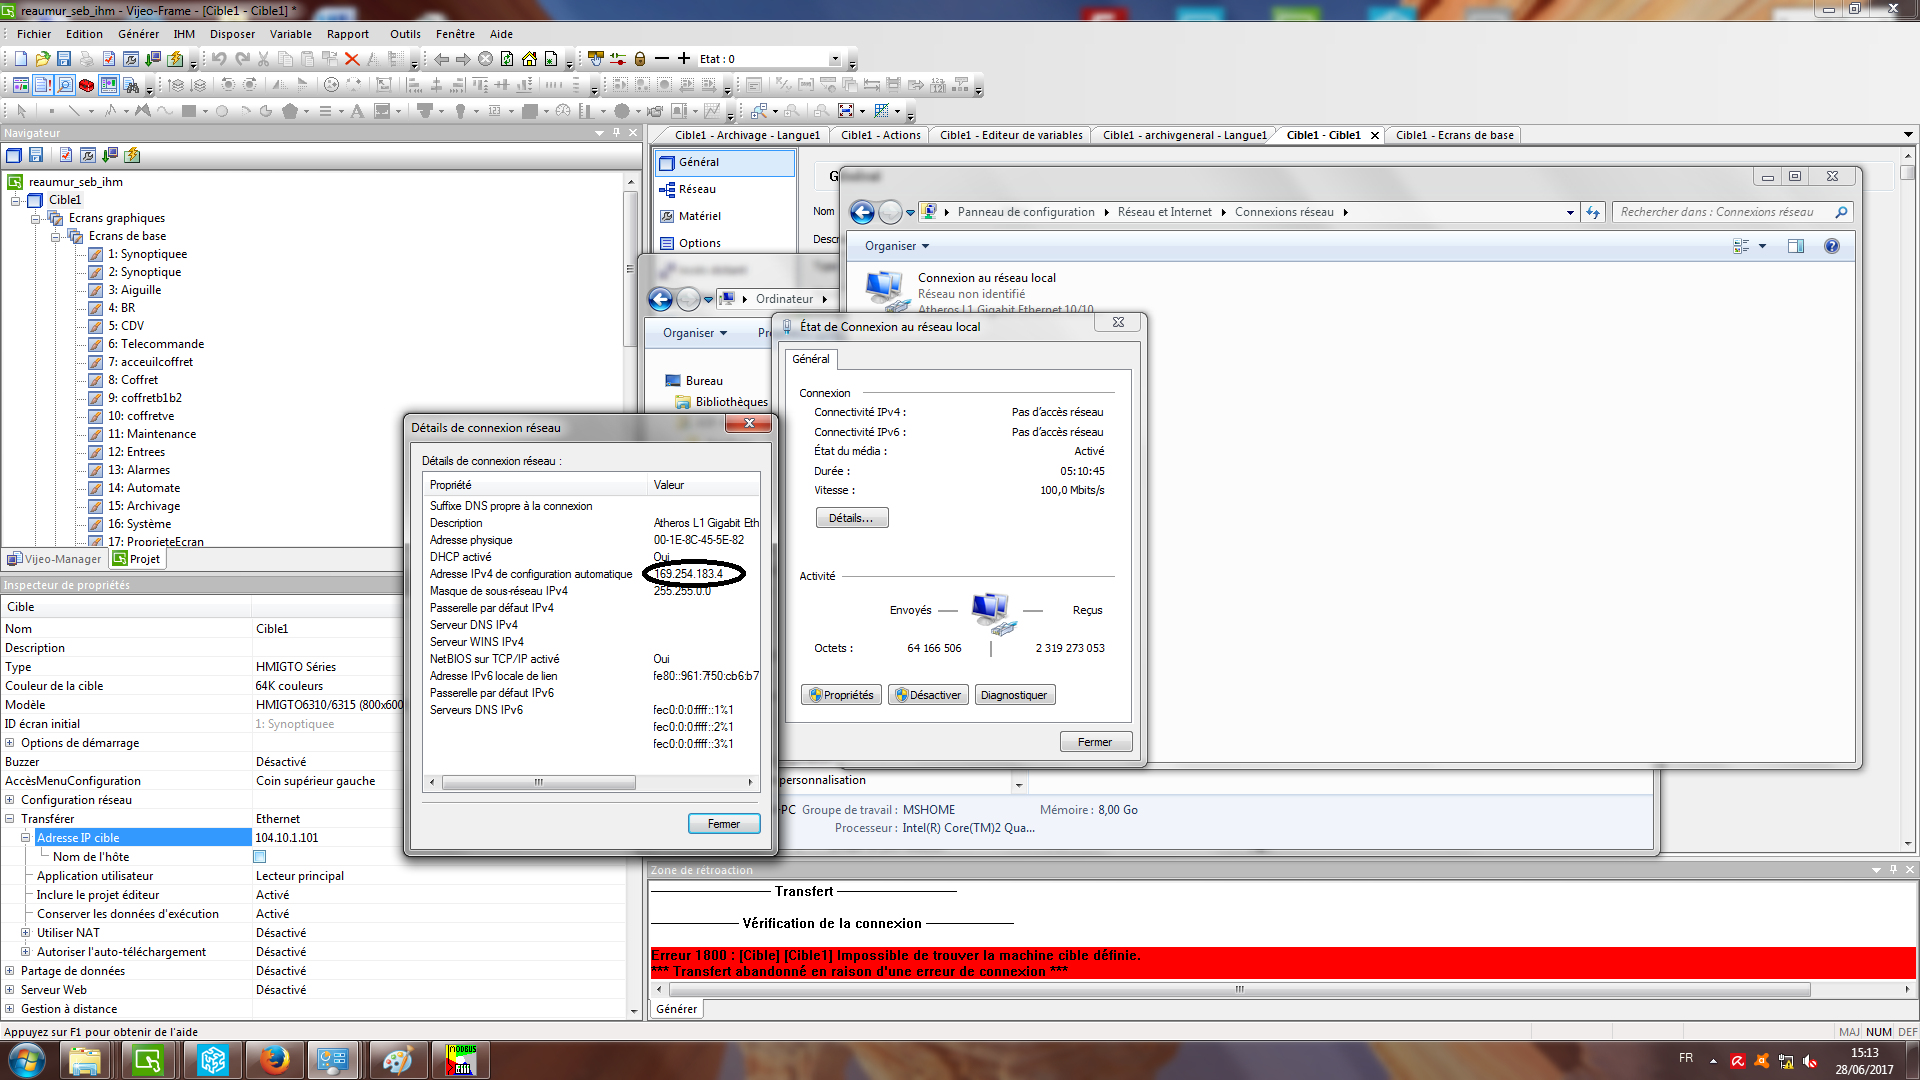
Task: Click Fermer in Détails de connexion réseau
Action: 723,824
